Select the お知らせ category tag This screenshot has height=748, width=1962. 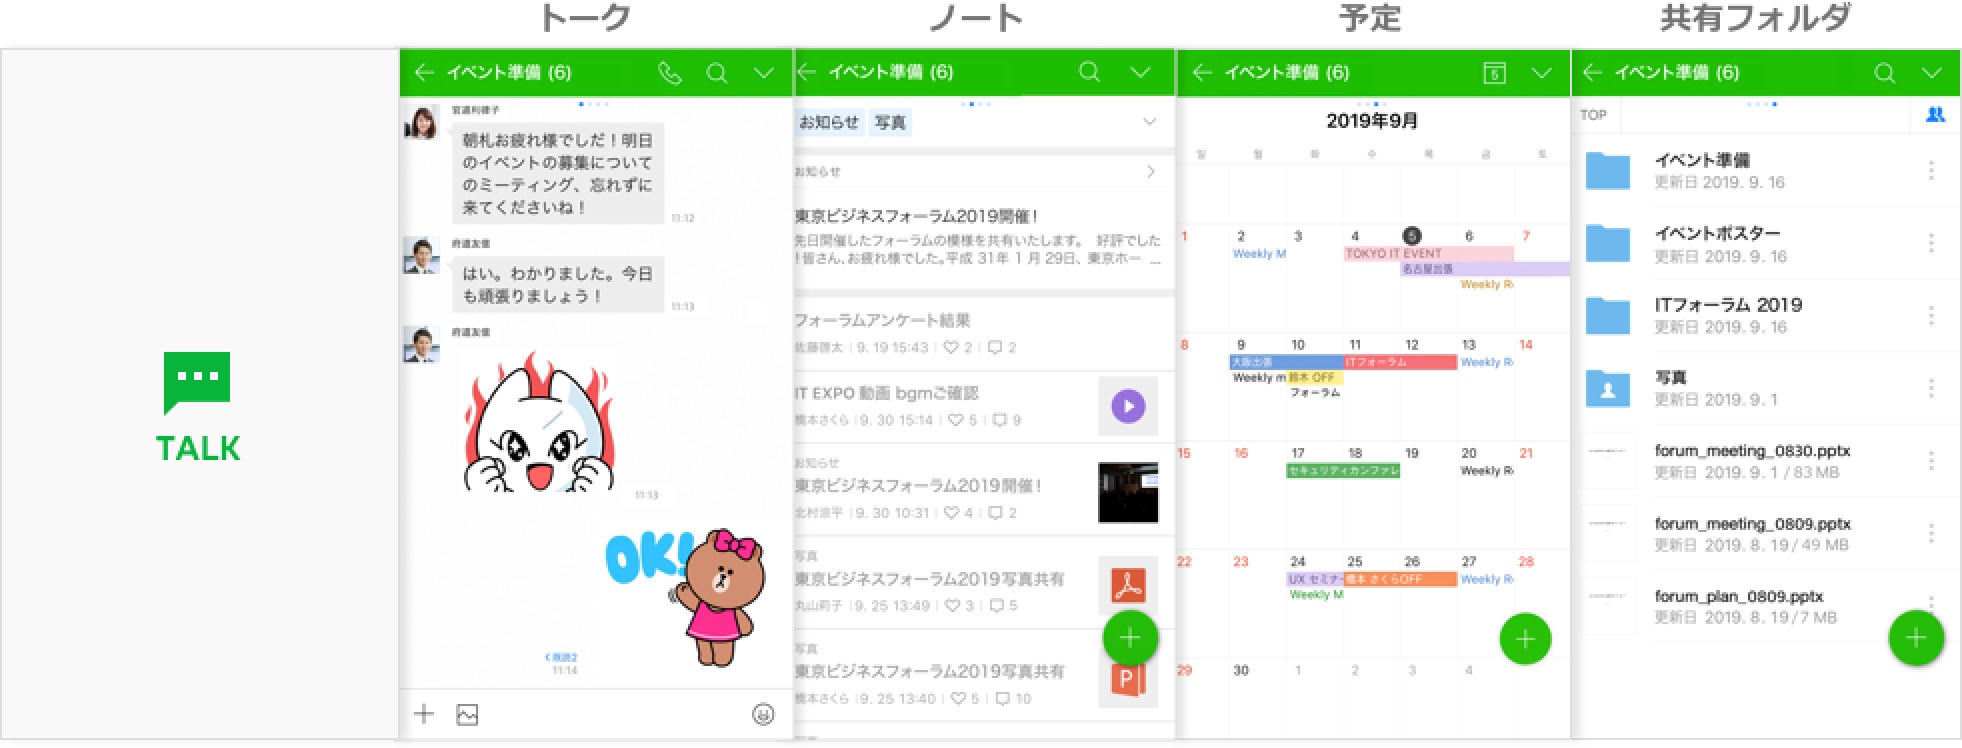click(829, 122)
